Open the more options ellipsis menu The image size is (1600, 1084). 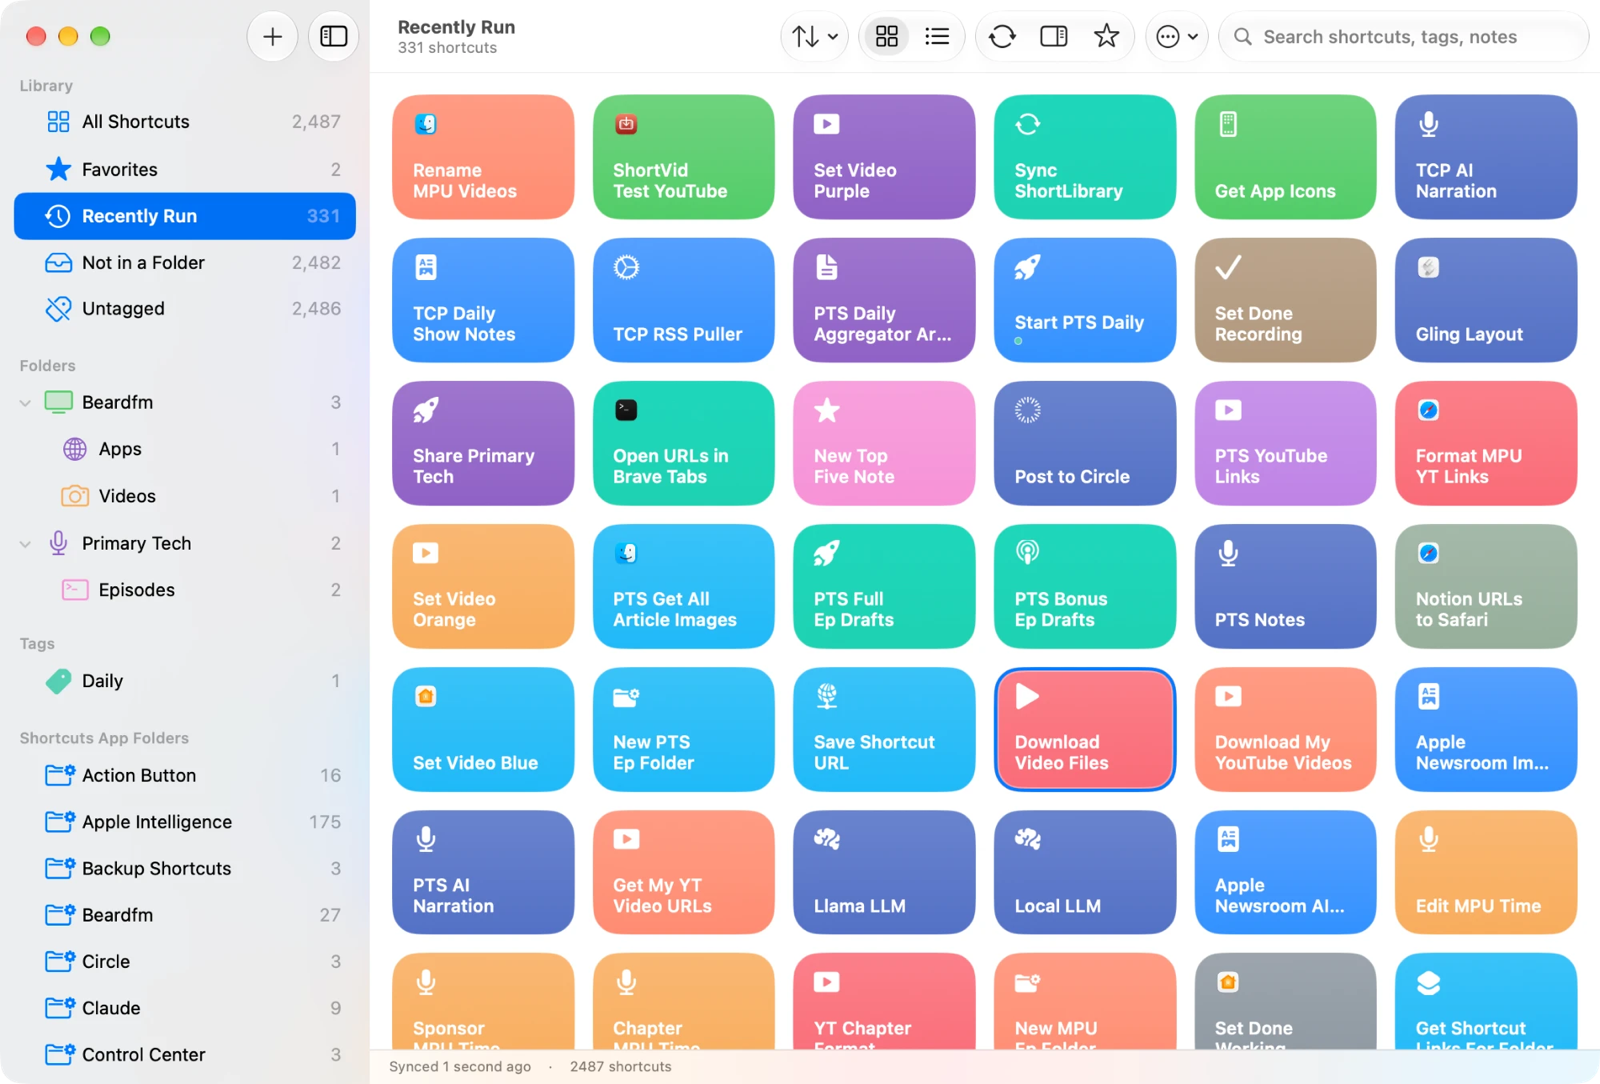(x=1176, y=37)
